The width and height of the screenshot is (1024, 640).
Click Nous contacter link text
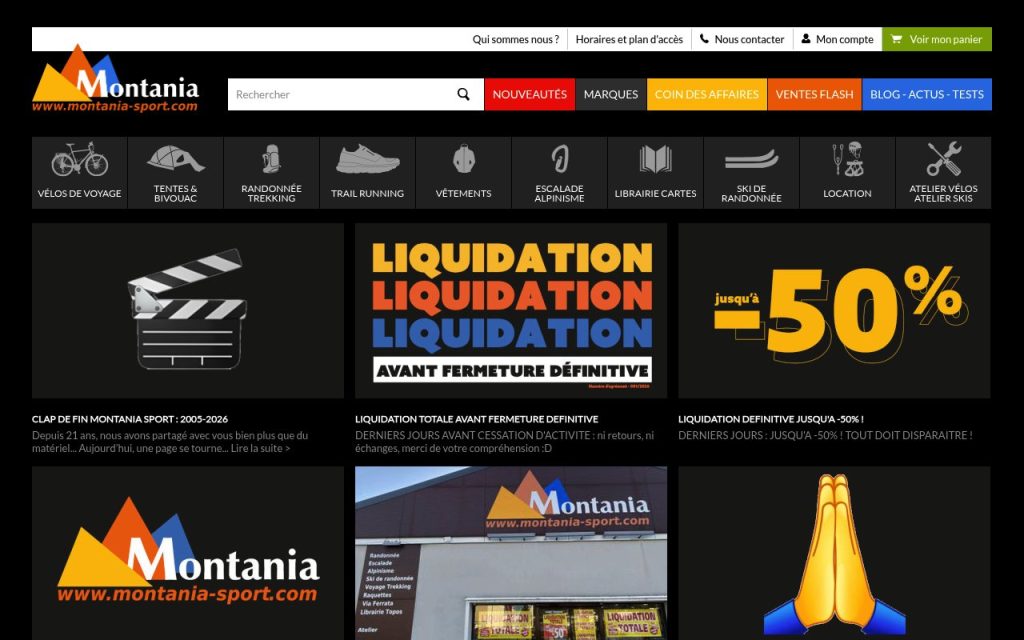pos(749,39)
